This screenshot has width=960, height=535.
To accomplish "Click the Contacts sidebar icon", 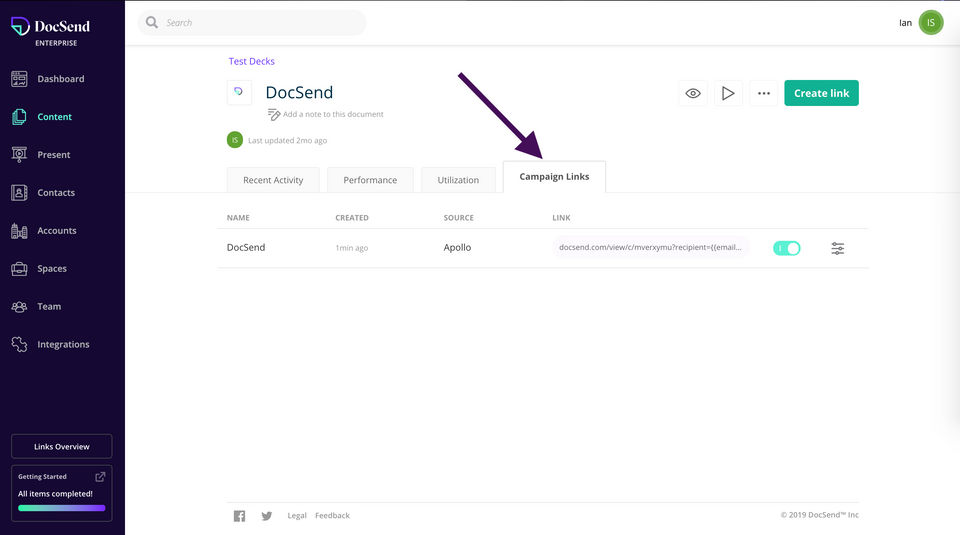I will coord(19,192).
